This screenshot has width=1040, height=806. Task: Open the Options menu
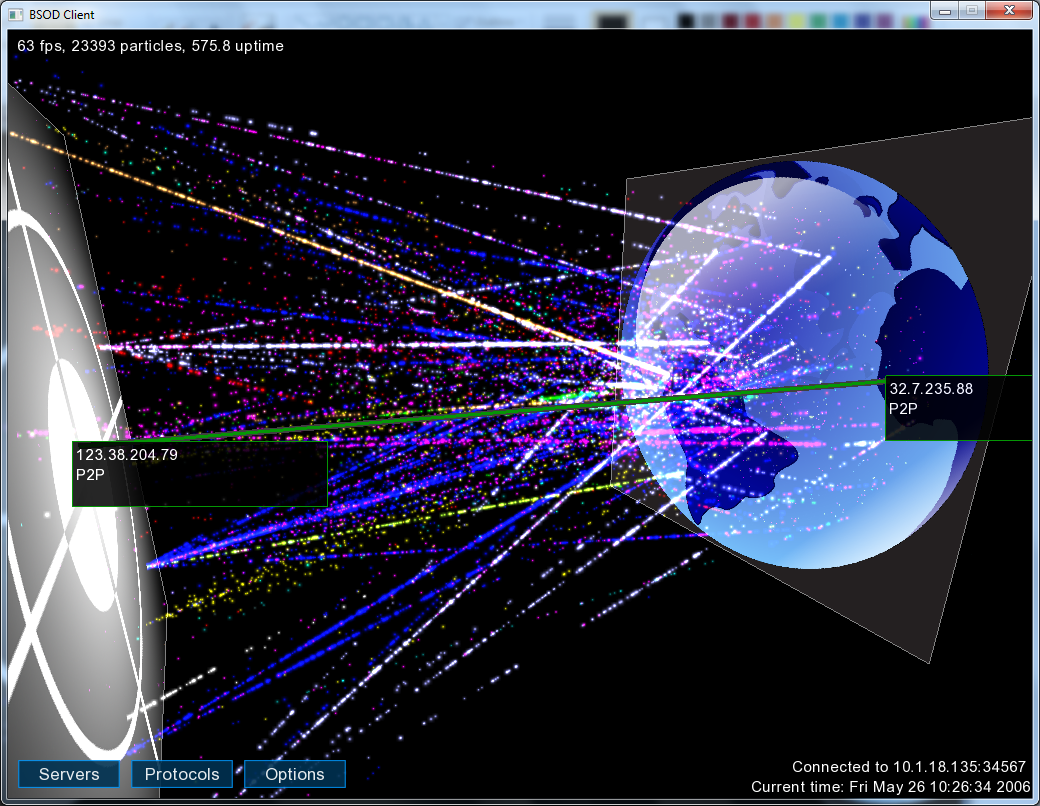pyautogui.click(x=295, y=774)
